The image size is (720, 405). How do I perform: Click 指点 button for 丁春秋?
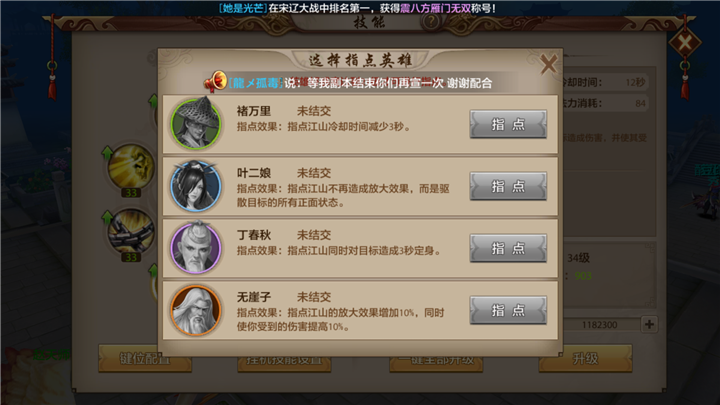click(508, 248)
